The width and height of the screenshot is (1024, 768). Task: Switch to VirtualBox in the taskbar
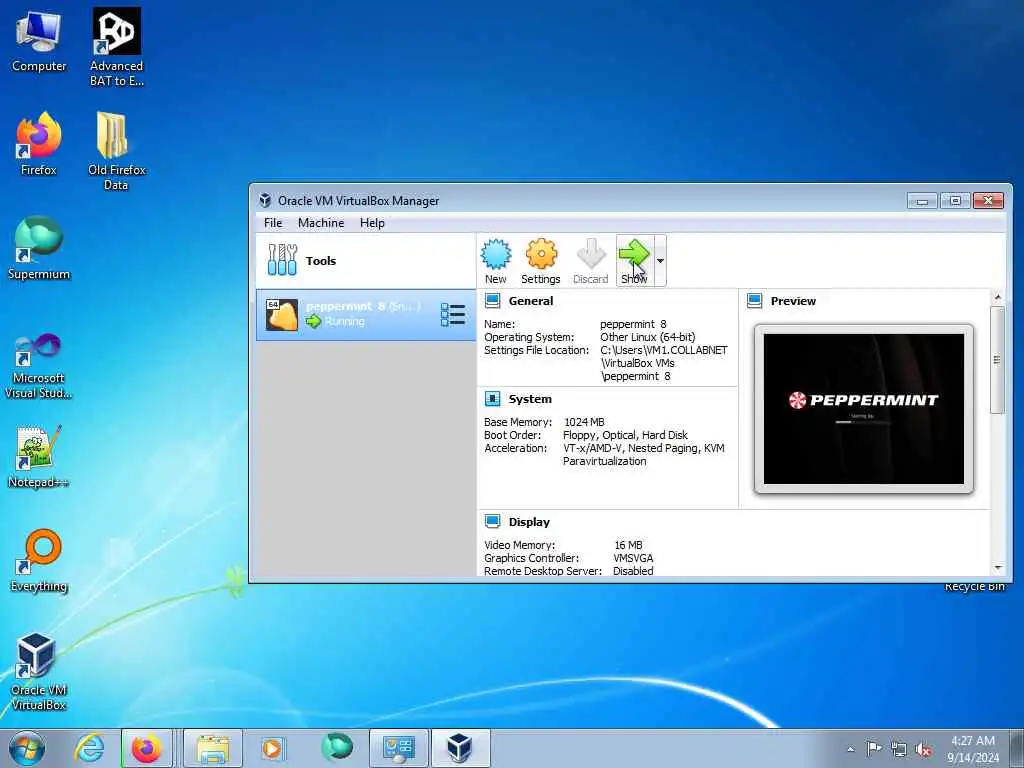point(460,748)
